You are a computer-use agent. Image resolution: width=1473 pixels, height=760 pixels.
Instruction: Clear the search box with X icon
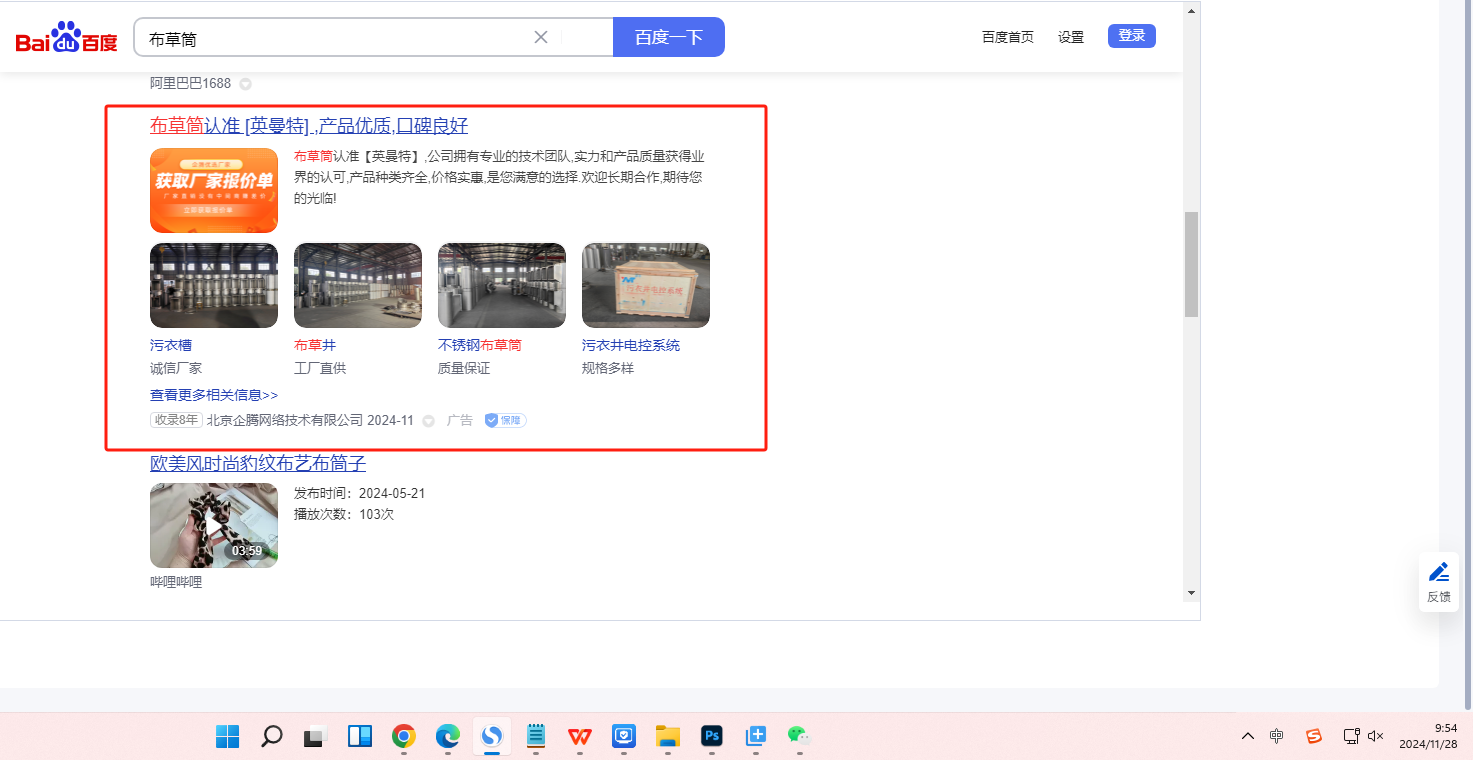click(541, 37)
